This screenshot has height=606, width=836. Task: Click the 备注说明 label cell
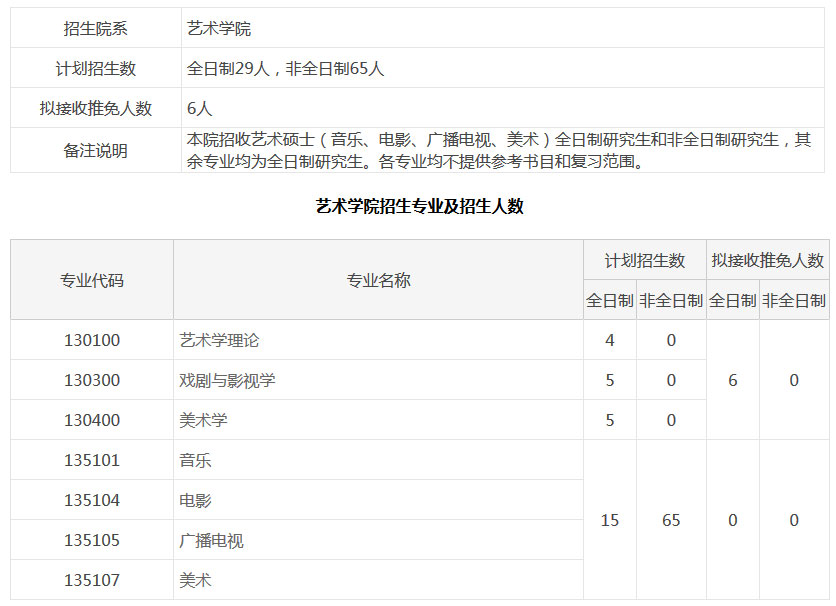(x=96, y=151)
